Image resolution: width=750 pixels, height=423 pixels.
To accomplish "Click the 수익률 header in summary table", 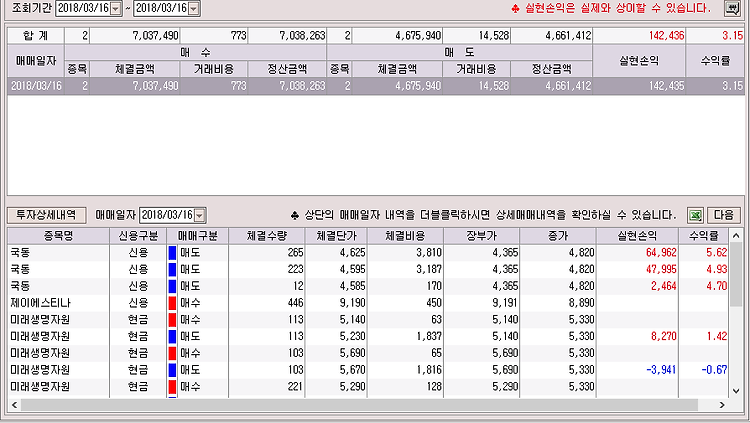I will tap(715, 61).
